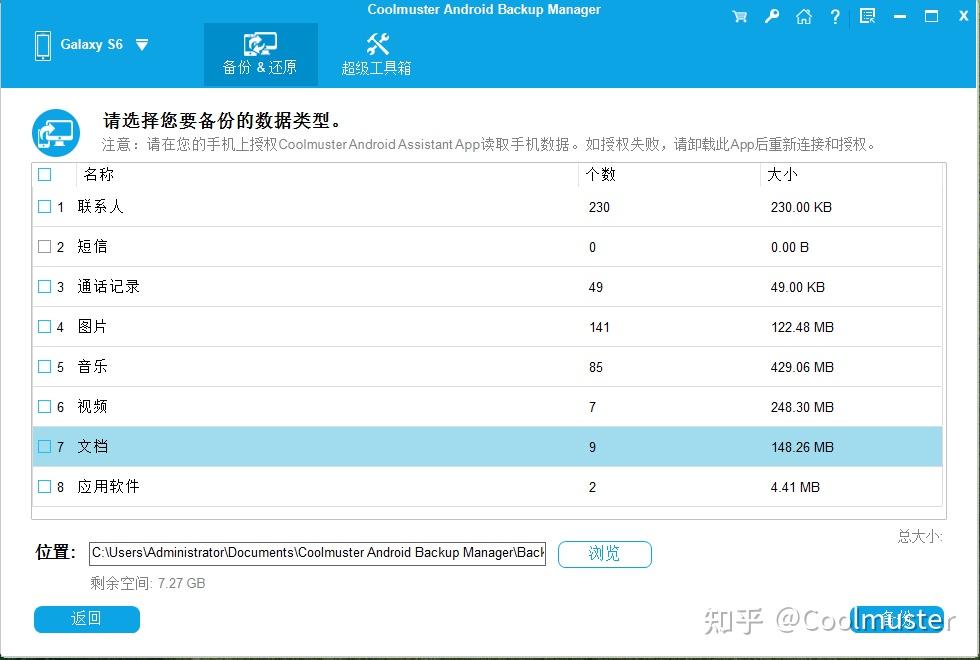This screenshot has height=660, width=980.
Task: Select the 短信 row label
Action: 92,246
